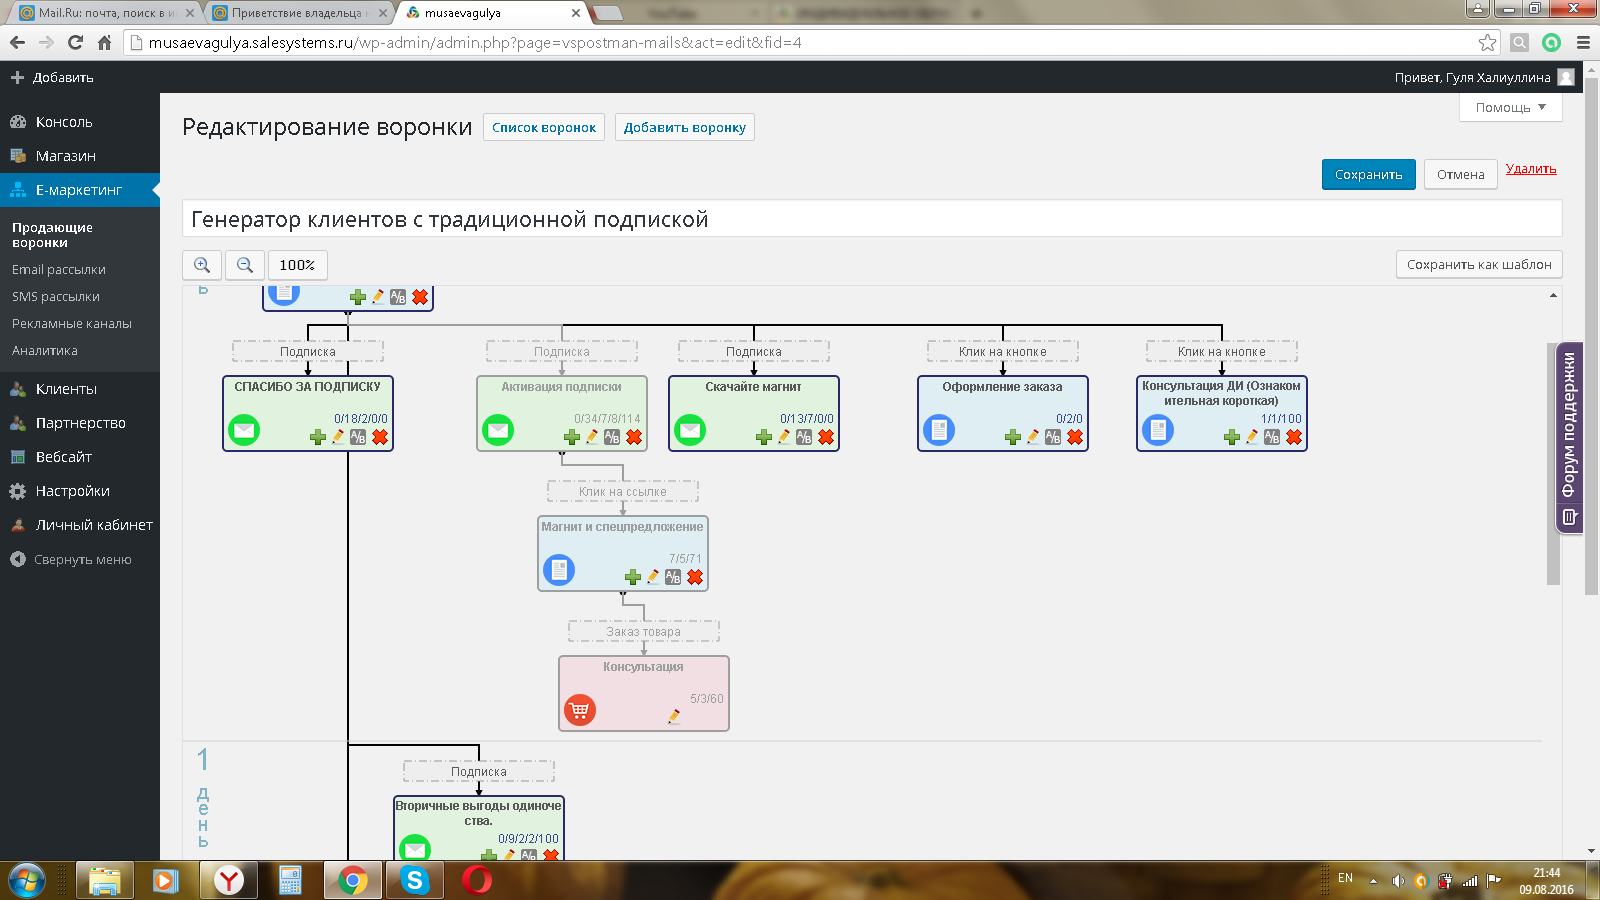This screenshot has width=1600, height=900.
Task: Click the bookmark star in address bar
Action: click(1487, 42)
